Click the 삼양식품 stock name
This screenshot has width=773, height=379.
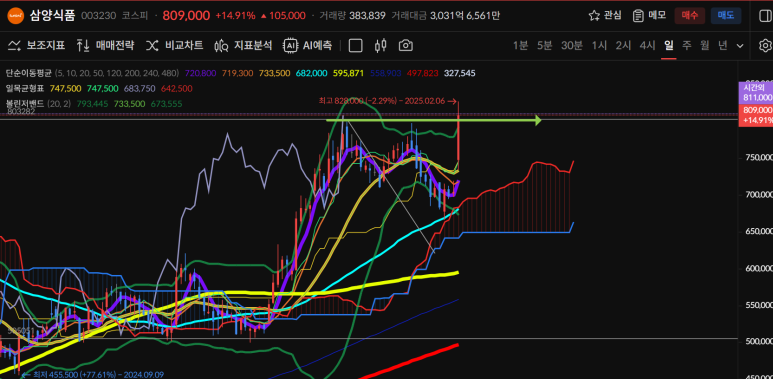pos(52,16)
